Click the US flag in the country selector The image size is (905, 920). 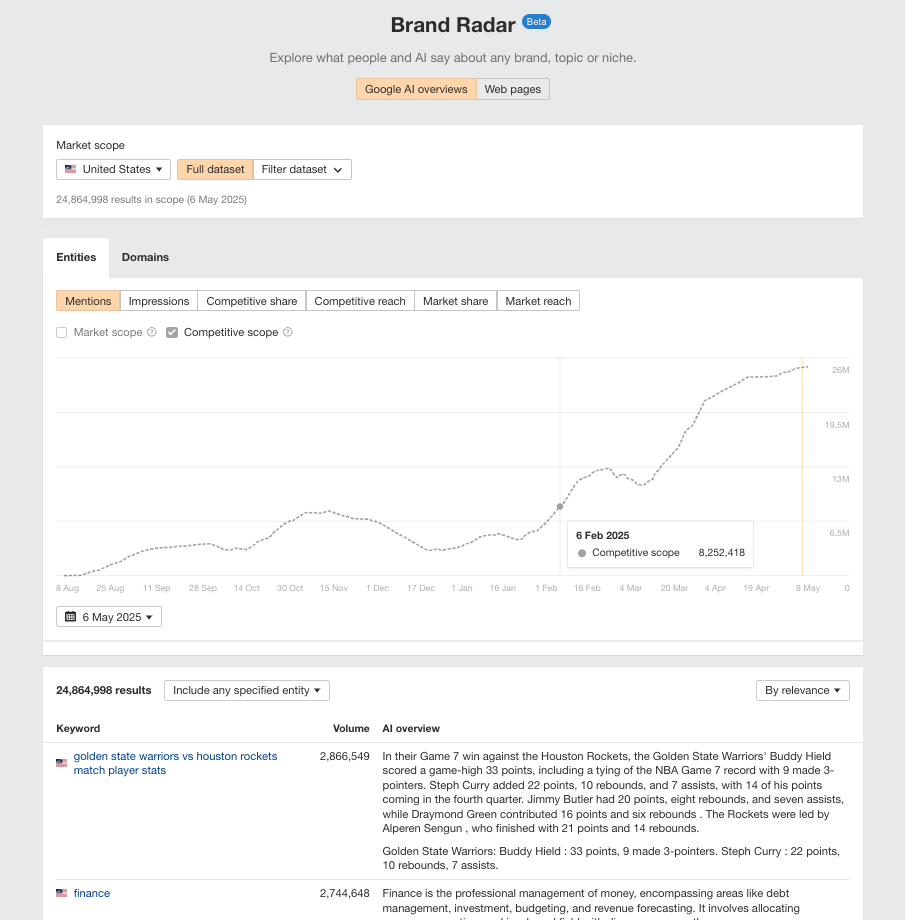pos(70,169)
